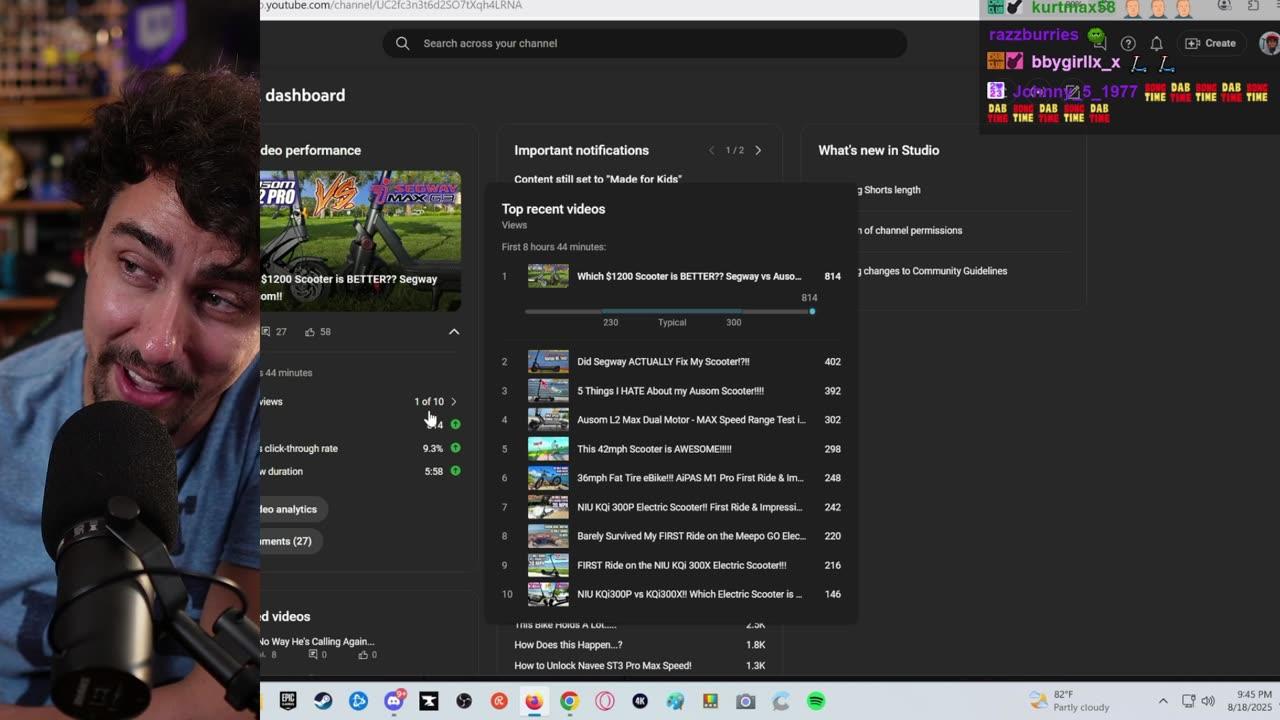Open No Way He's Calling Again video
1280x720 pixels.
(318, 642)
